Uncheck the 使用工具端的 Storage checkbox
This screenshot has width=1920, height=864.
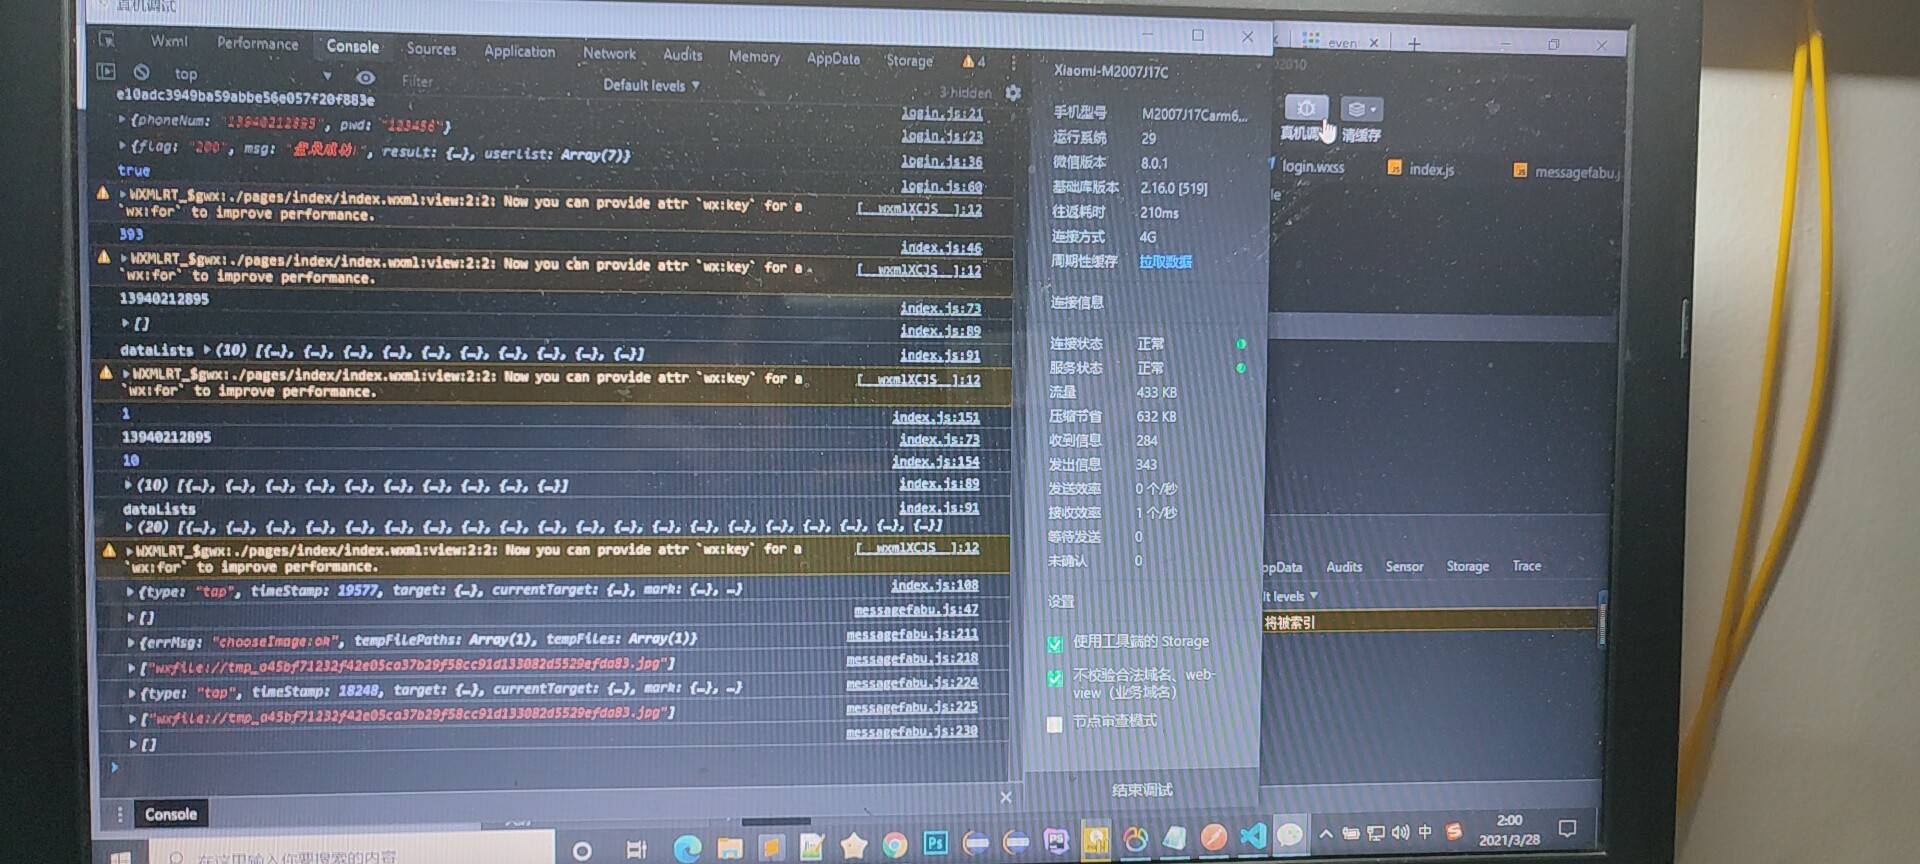tap(1055, 644)
